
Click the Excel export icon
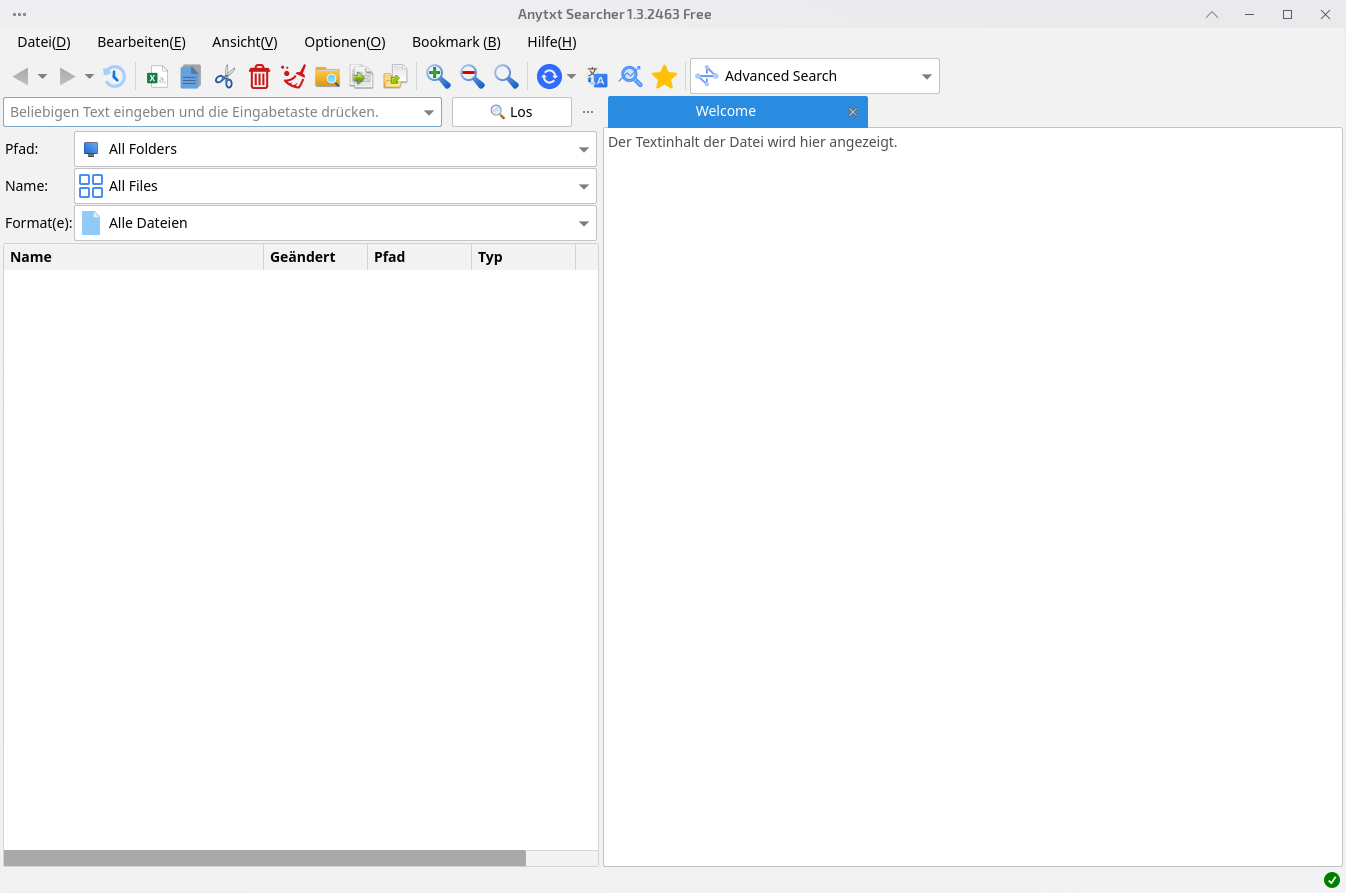point(157,76)
